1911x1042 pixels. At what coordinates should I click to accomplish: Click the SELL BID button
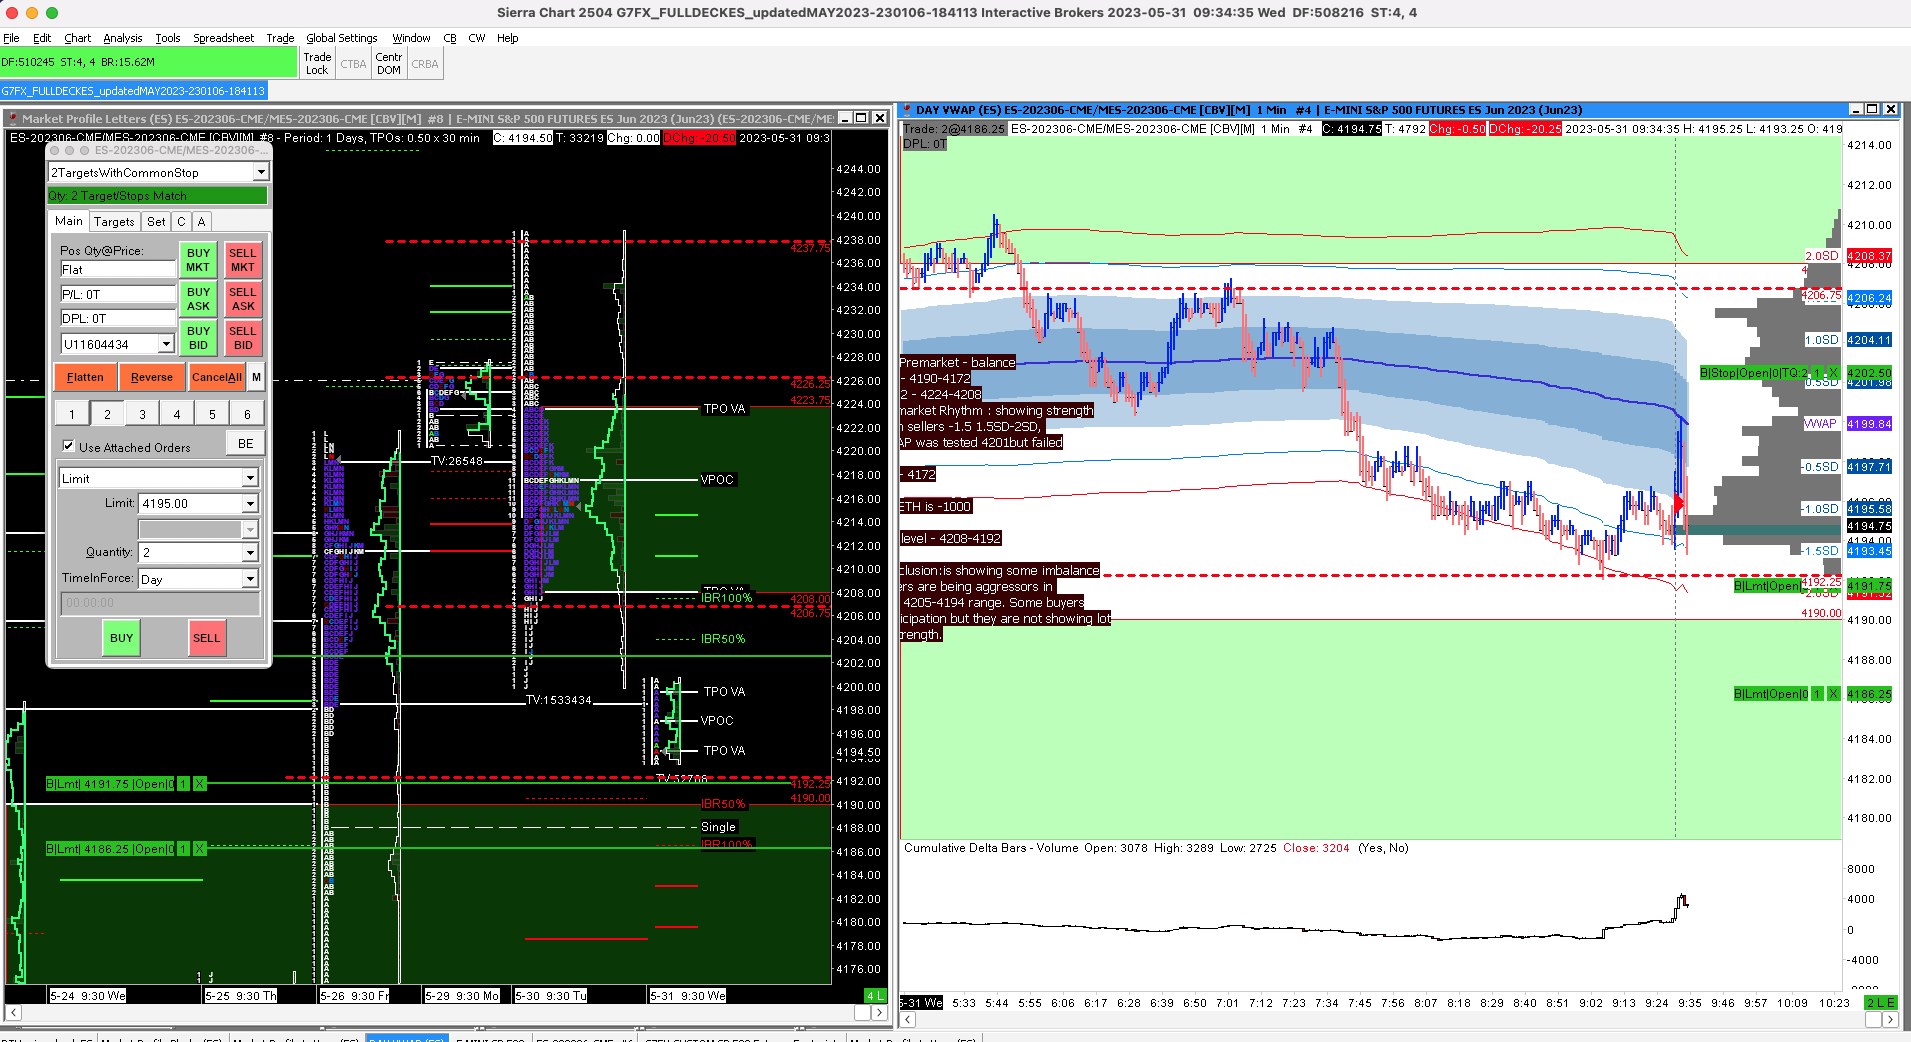click(243, 338)
